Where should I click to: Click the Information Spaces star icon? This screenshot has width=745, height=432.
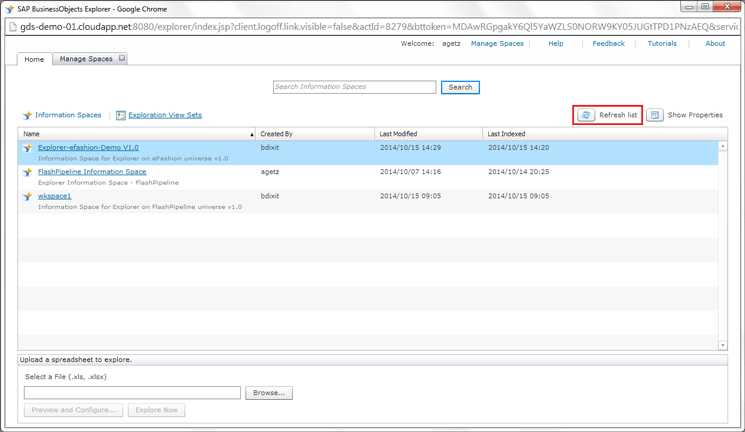coord(27,116)
